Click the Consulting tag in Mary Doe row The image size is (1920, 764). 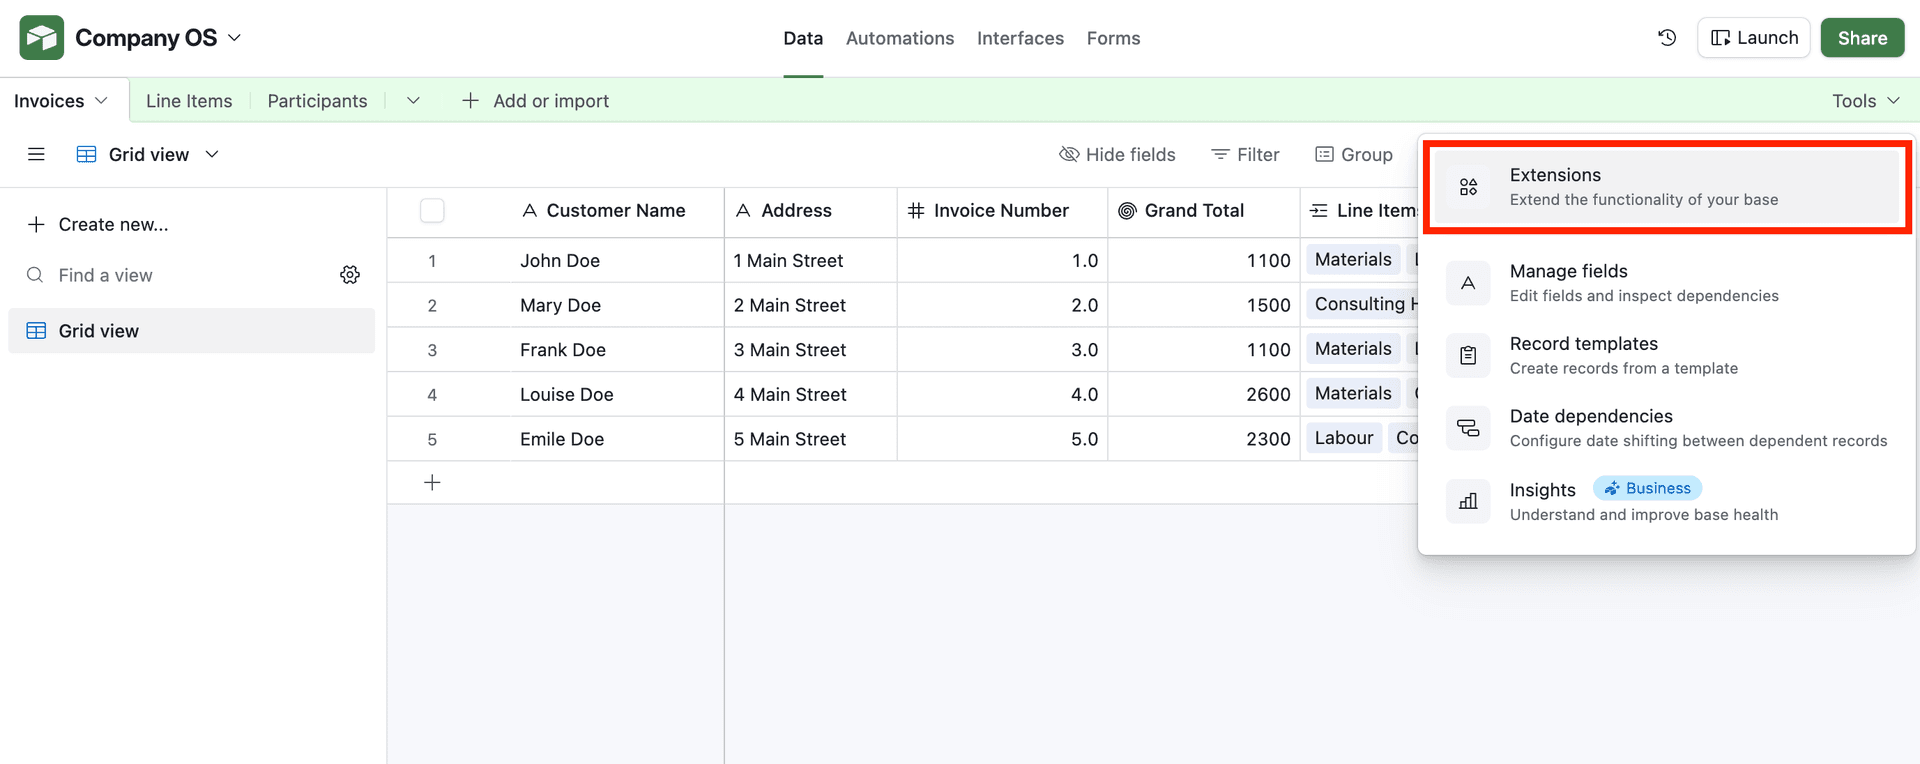coord(1360,304)
